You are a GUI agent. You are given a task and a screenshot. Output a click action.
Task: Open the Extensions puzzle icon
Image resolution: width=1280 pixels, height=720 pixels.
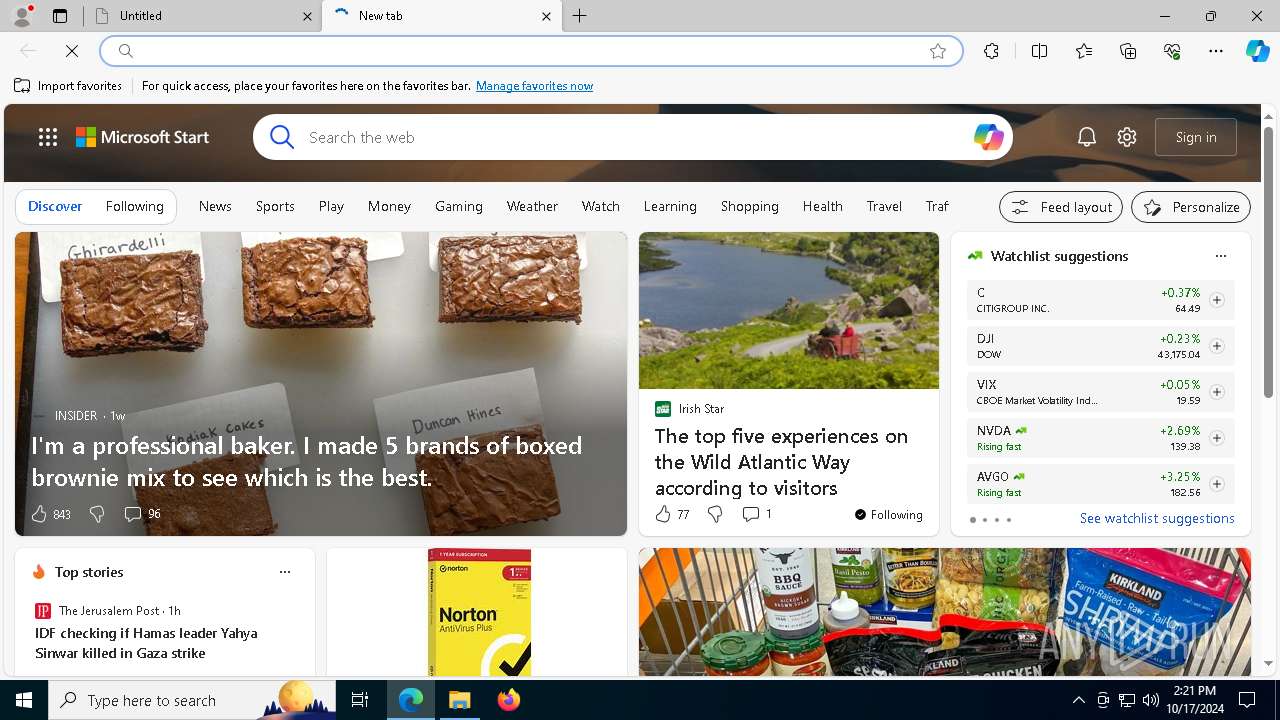(x=991, y=51)
